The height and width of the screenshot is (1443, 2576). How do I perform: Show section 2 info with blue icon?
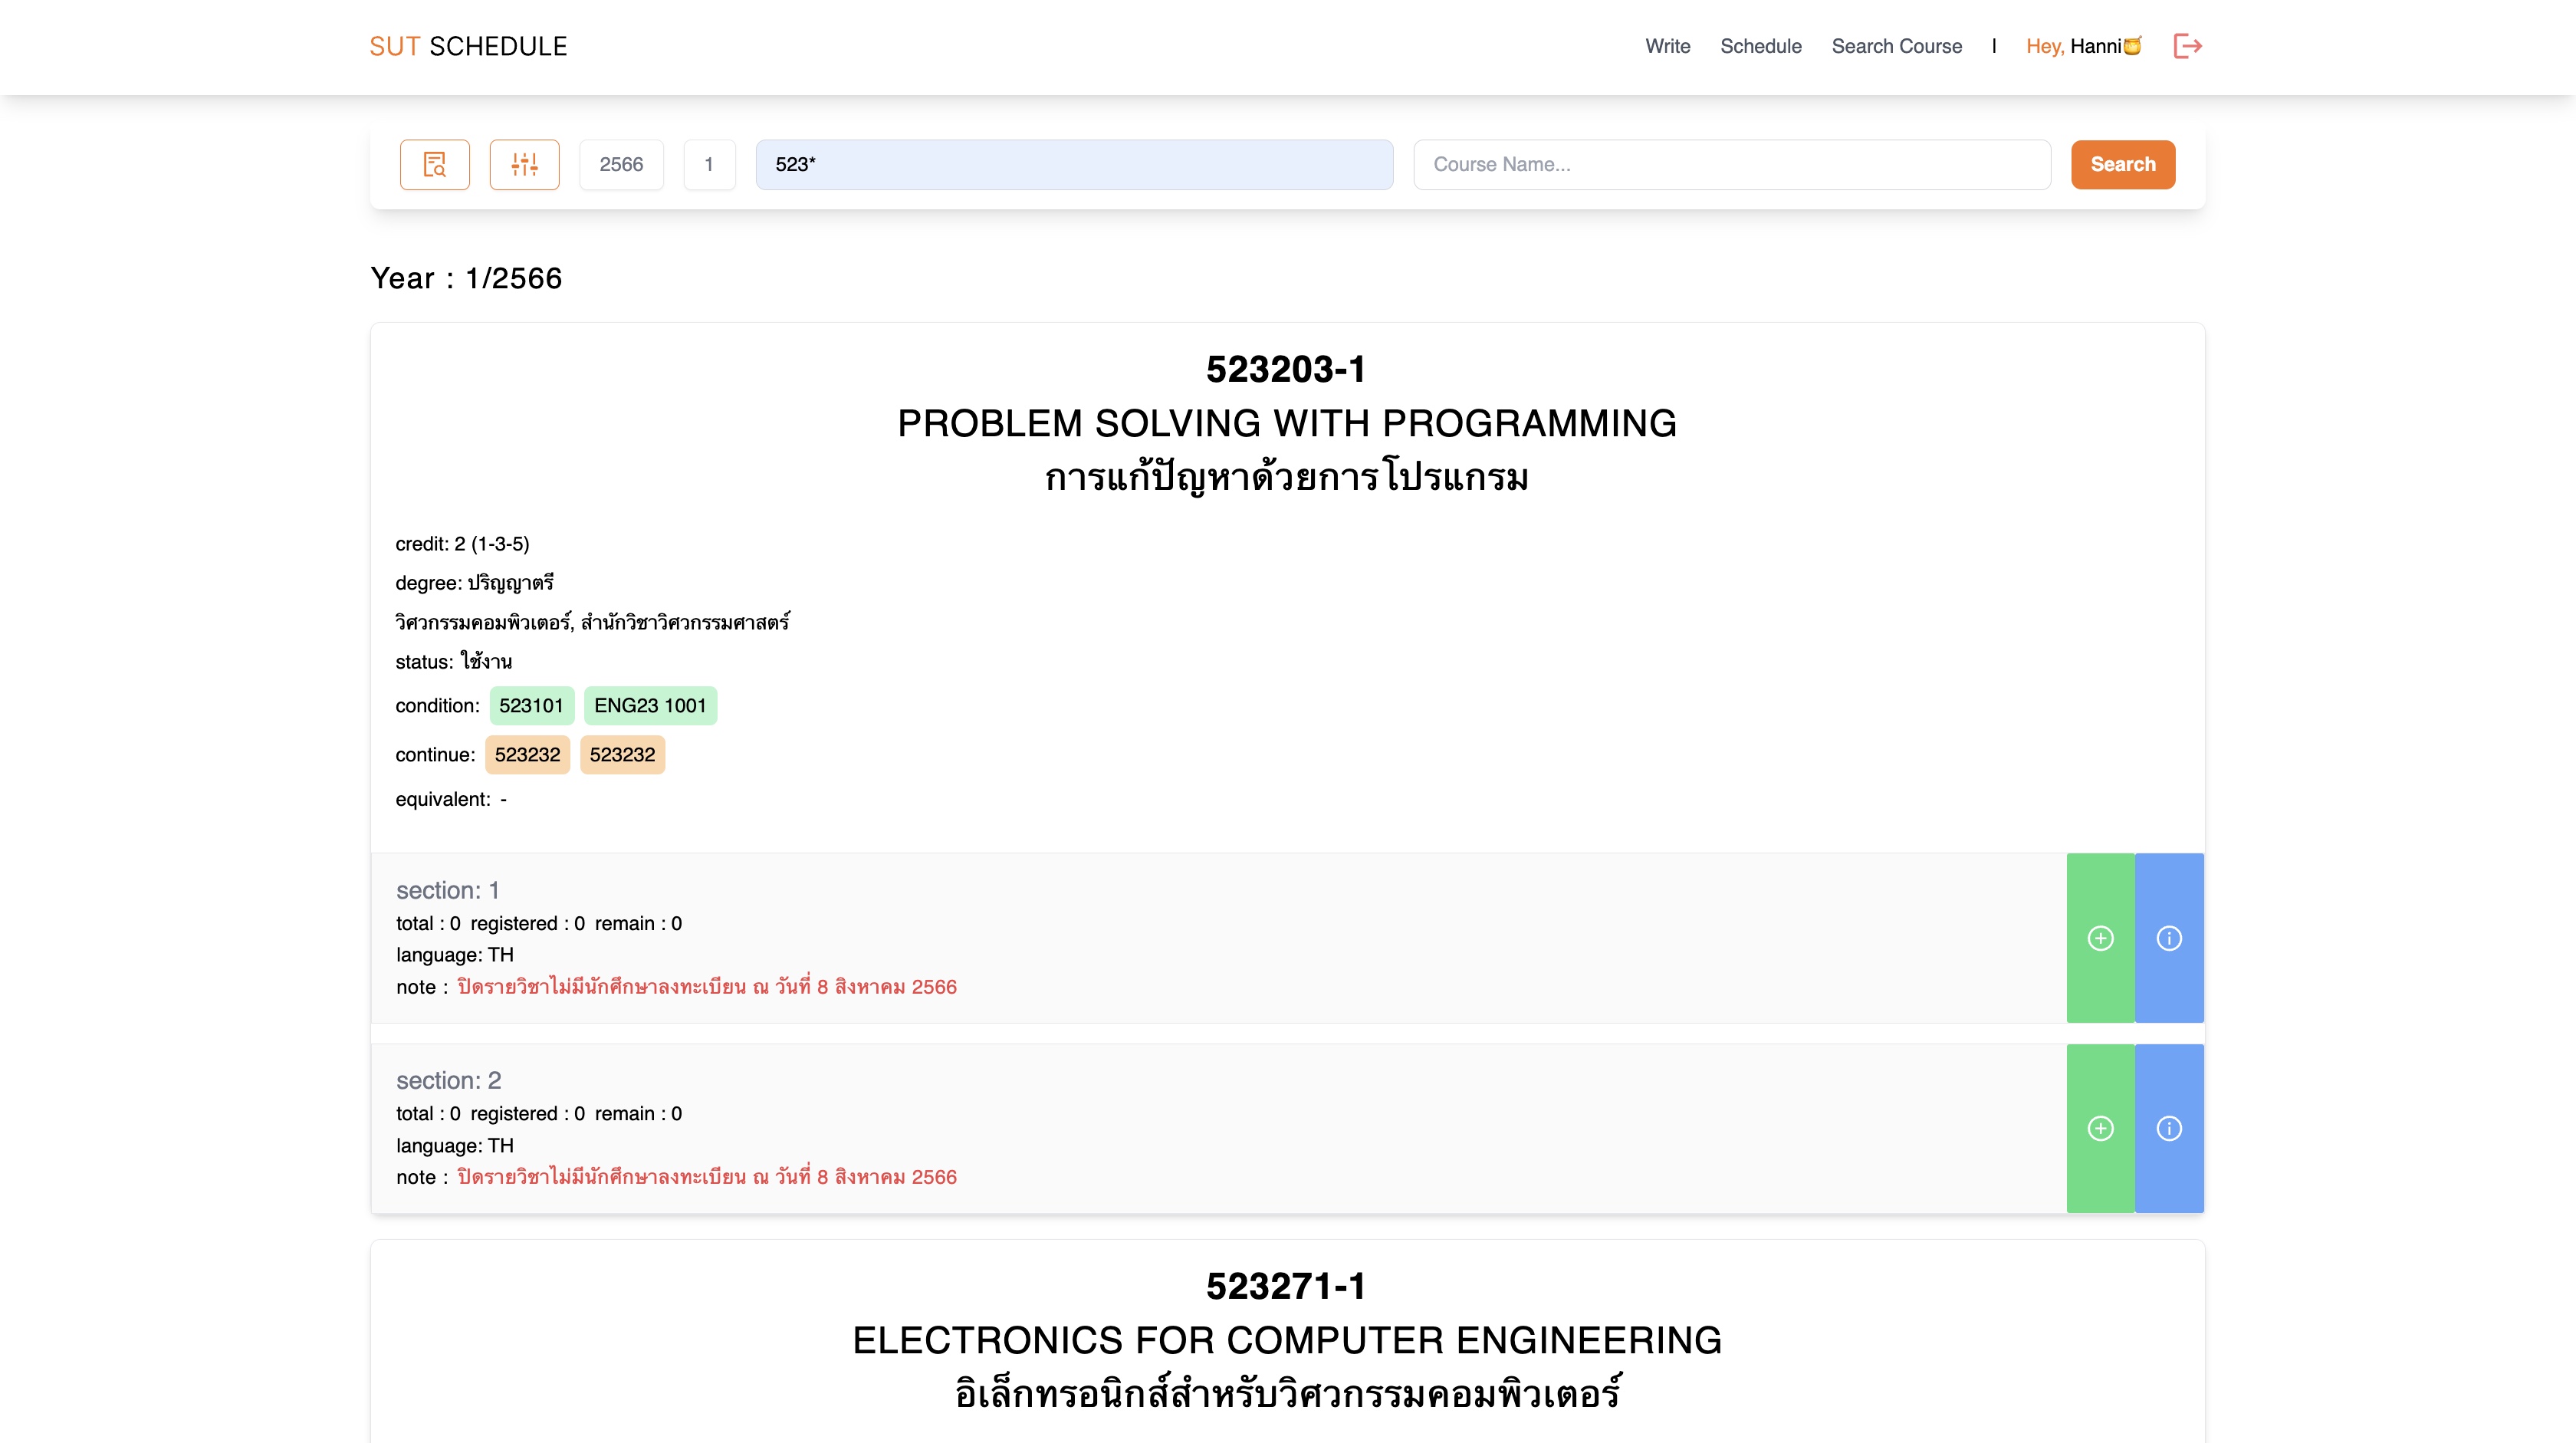click(2168, 1128)
